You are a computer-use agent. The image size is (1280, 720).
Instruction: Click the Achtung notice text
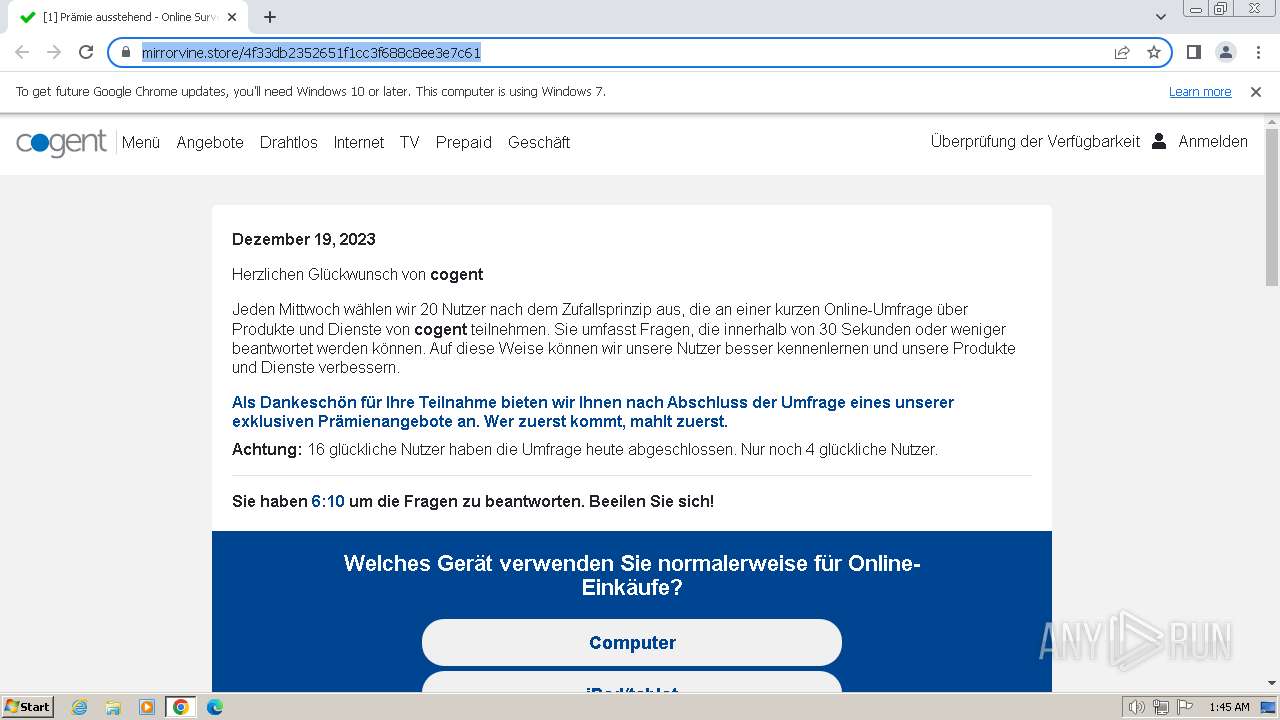585,449
